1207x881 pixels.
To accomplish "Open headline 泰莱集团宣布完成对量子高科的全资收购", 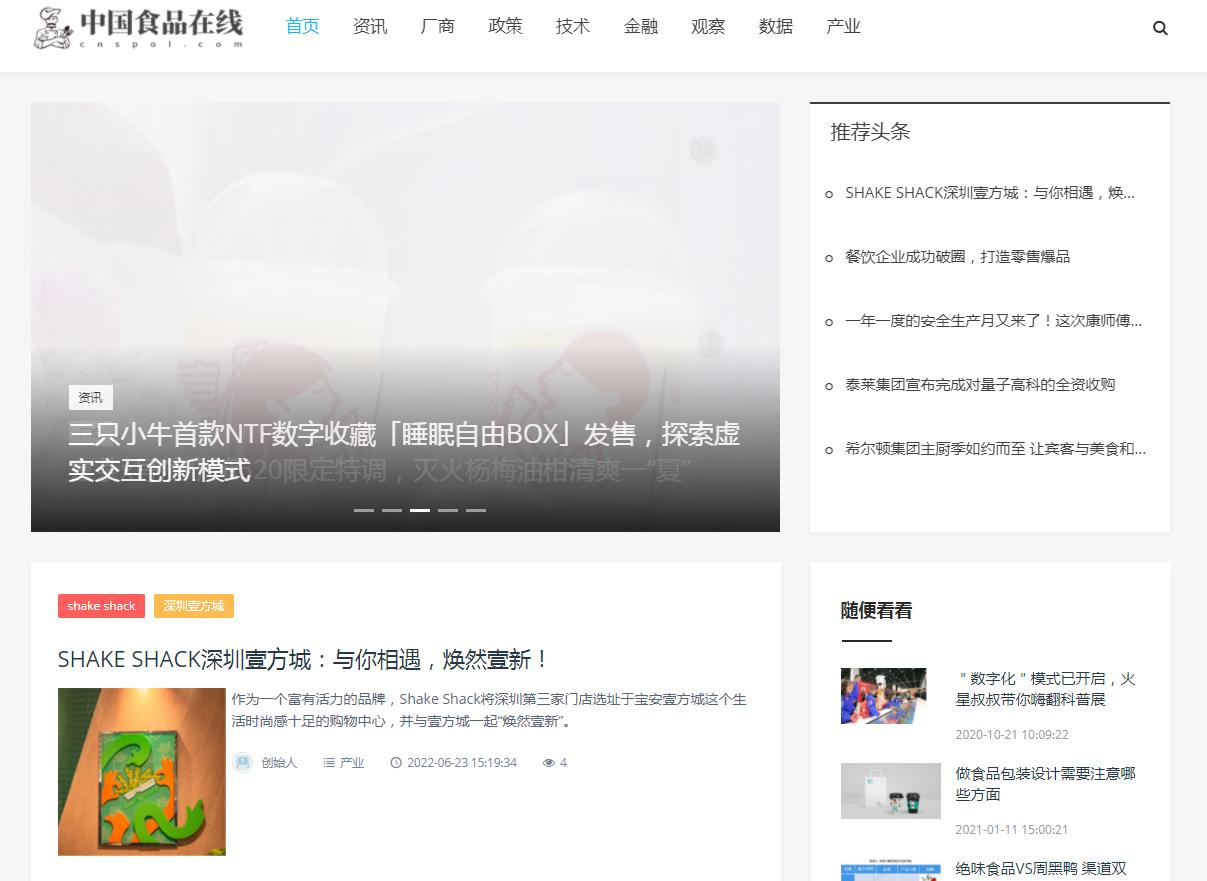I will [x=980, y=385].
